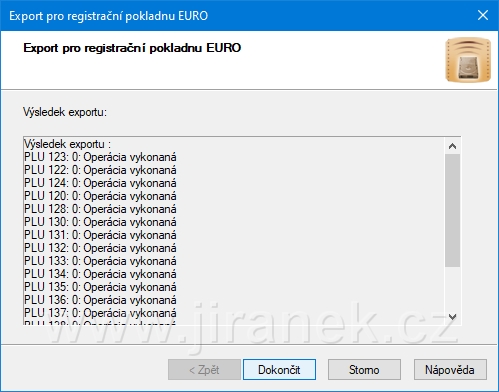Click the first line 'Výsledek exportu :' in the textbox
Viewport: 499px width, 392px height.
pos(67,144)
